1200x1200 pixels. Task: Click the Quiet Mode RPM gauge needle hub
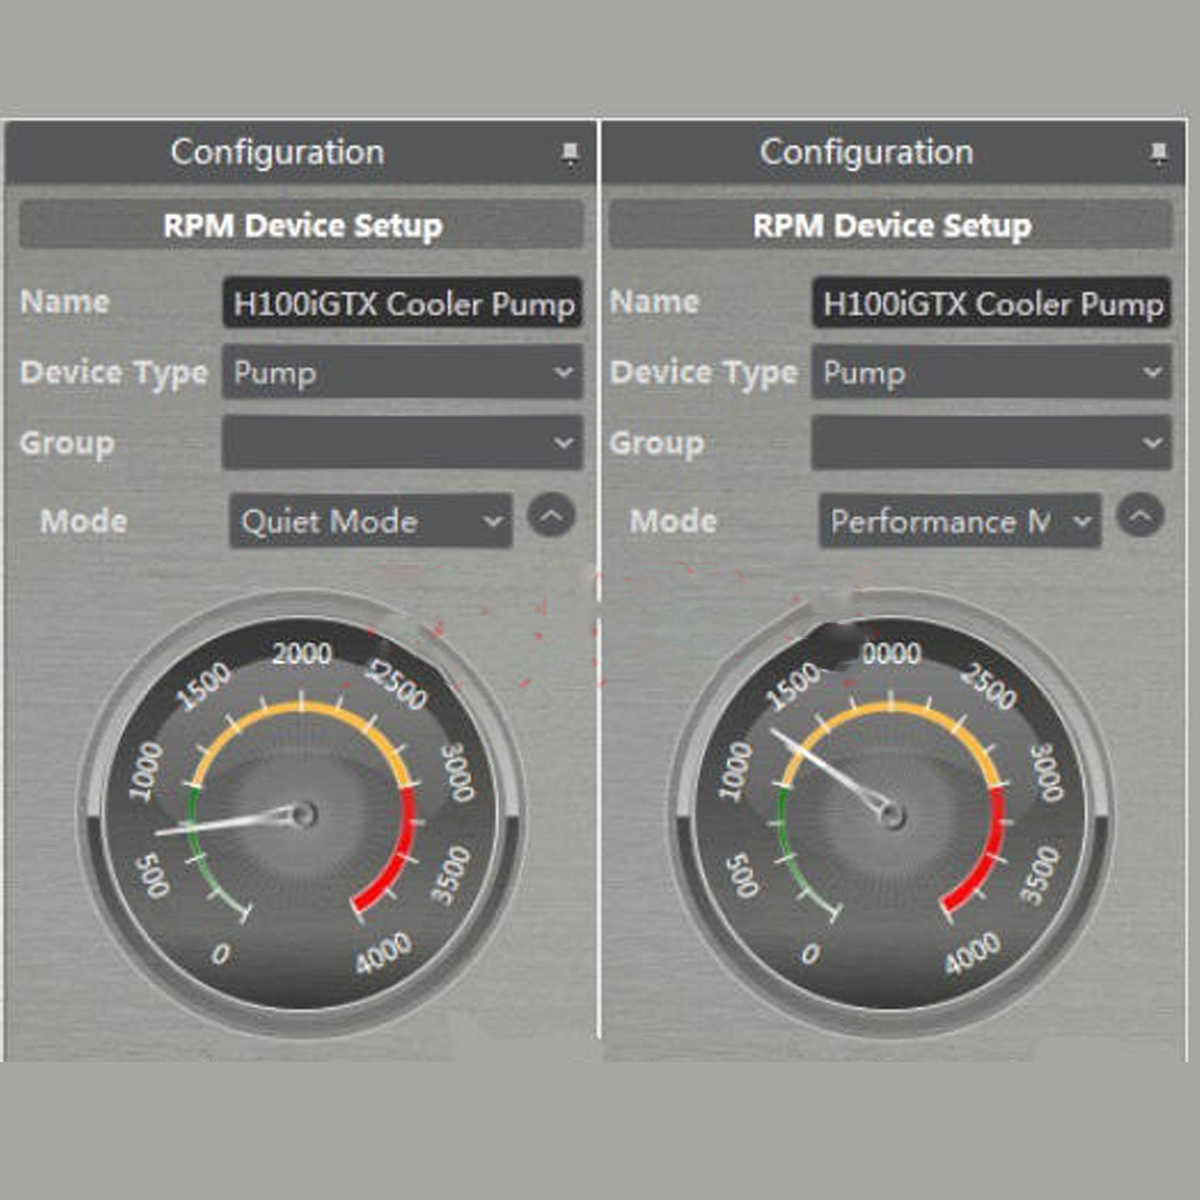303,814
